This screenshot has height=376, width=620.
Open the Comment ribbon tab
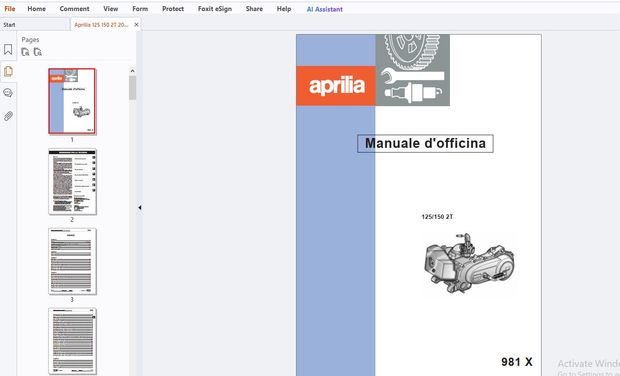pos(74,9)
